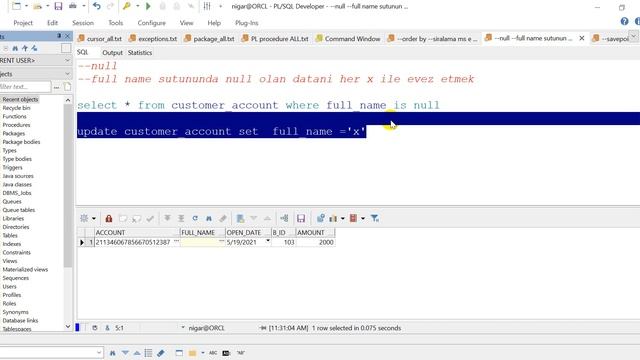
Task: Switch to the exceptions.txt tab
Action: tap(153, 39)
